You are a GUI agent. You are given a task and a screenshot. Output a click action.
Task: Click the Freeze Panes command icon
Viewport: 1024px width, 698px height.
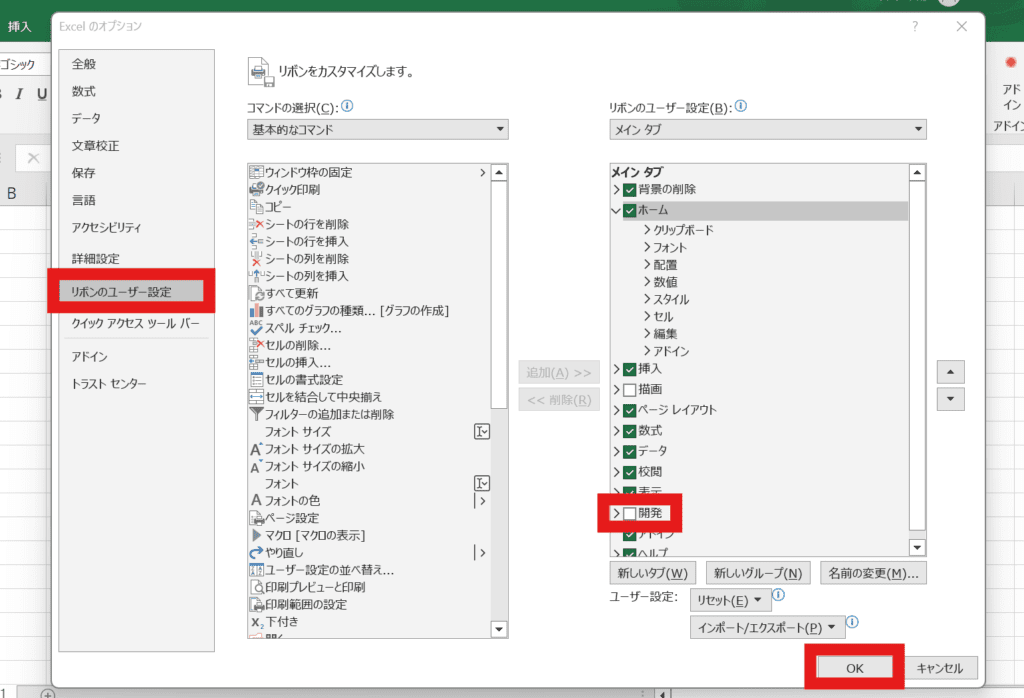[x=256, y=172]
